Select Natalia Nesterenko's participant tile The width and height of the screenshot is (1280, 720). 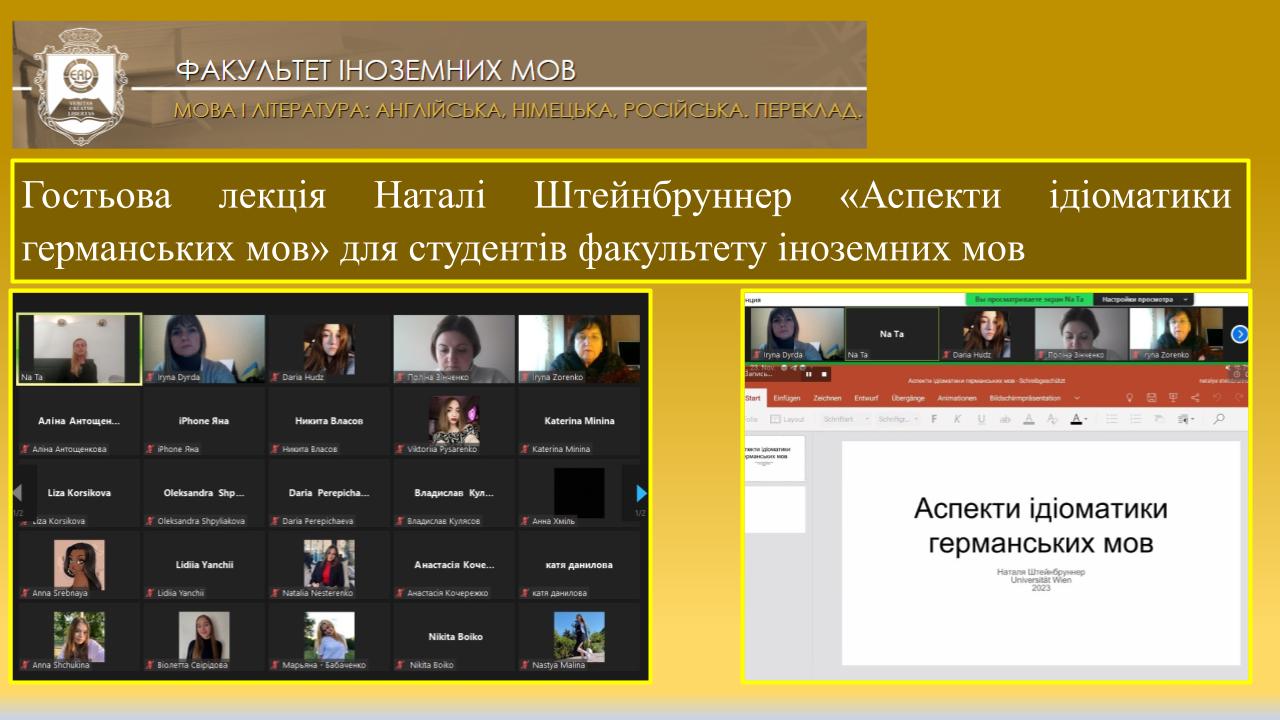(x=329, y=564)
